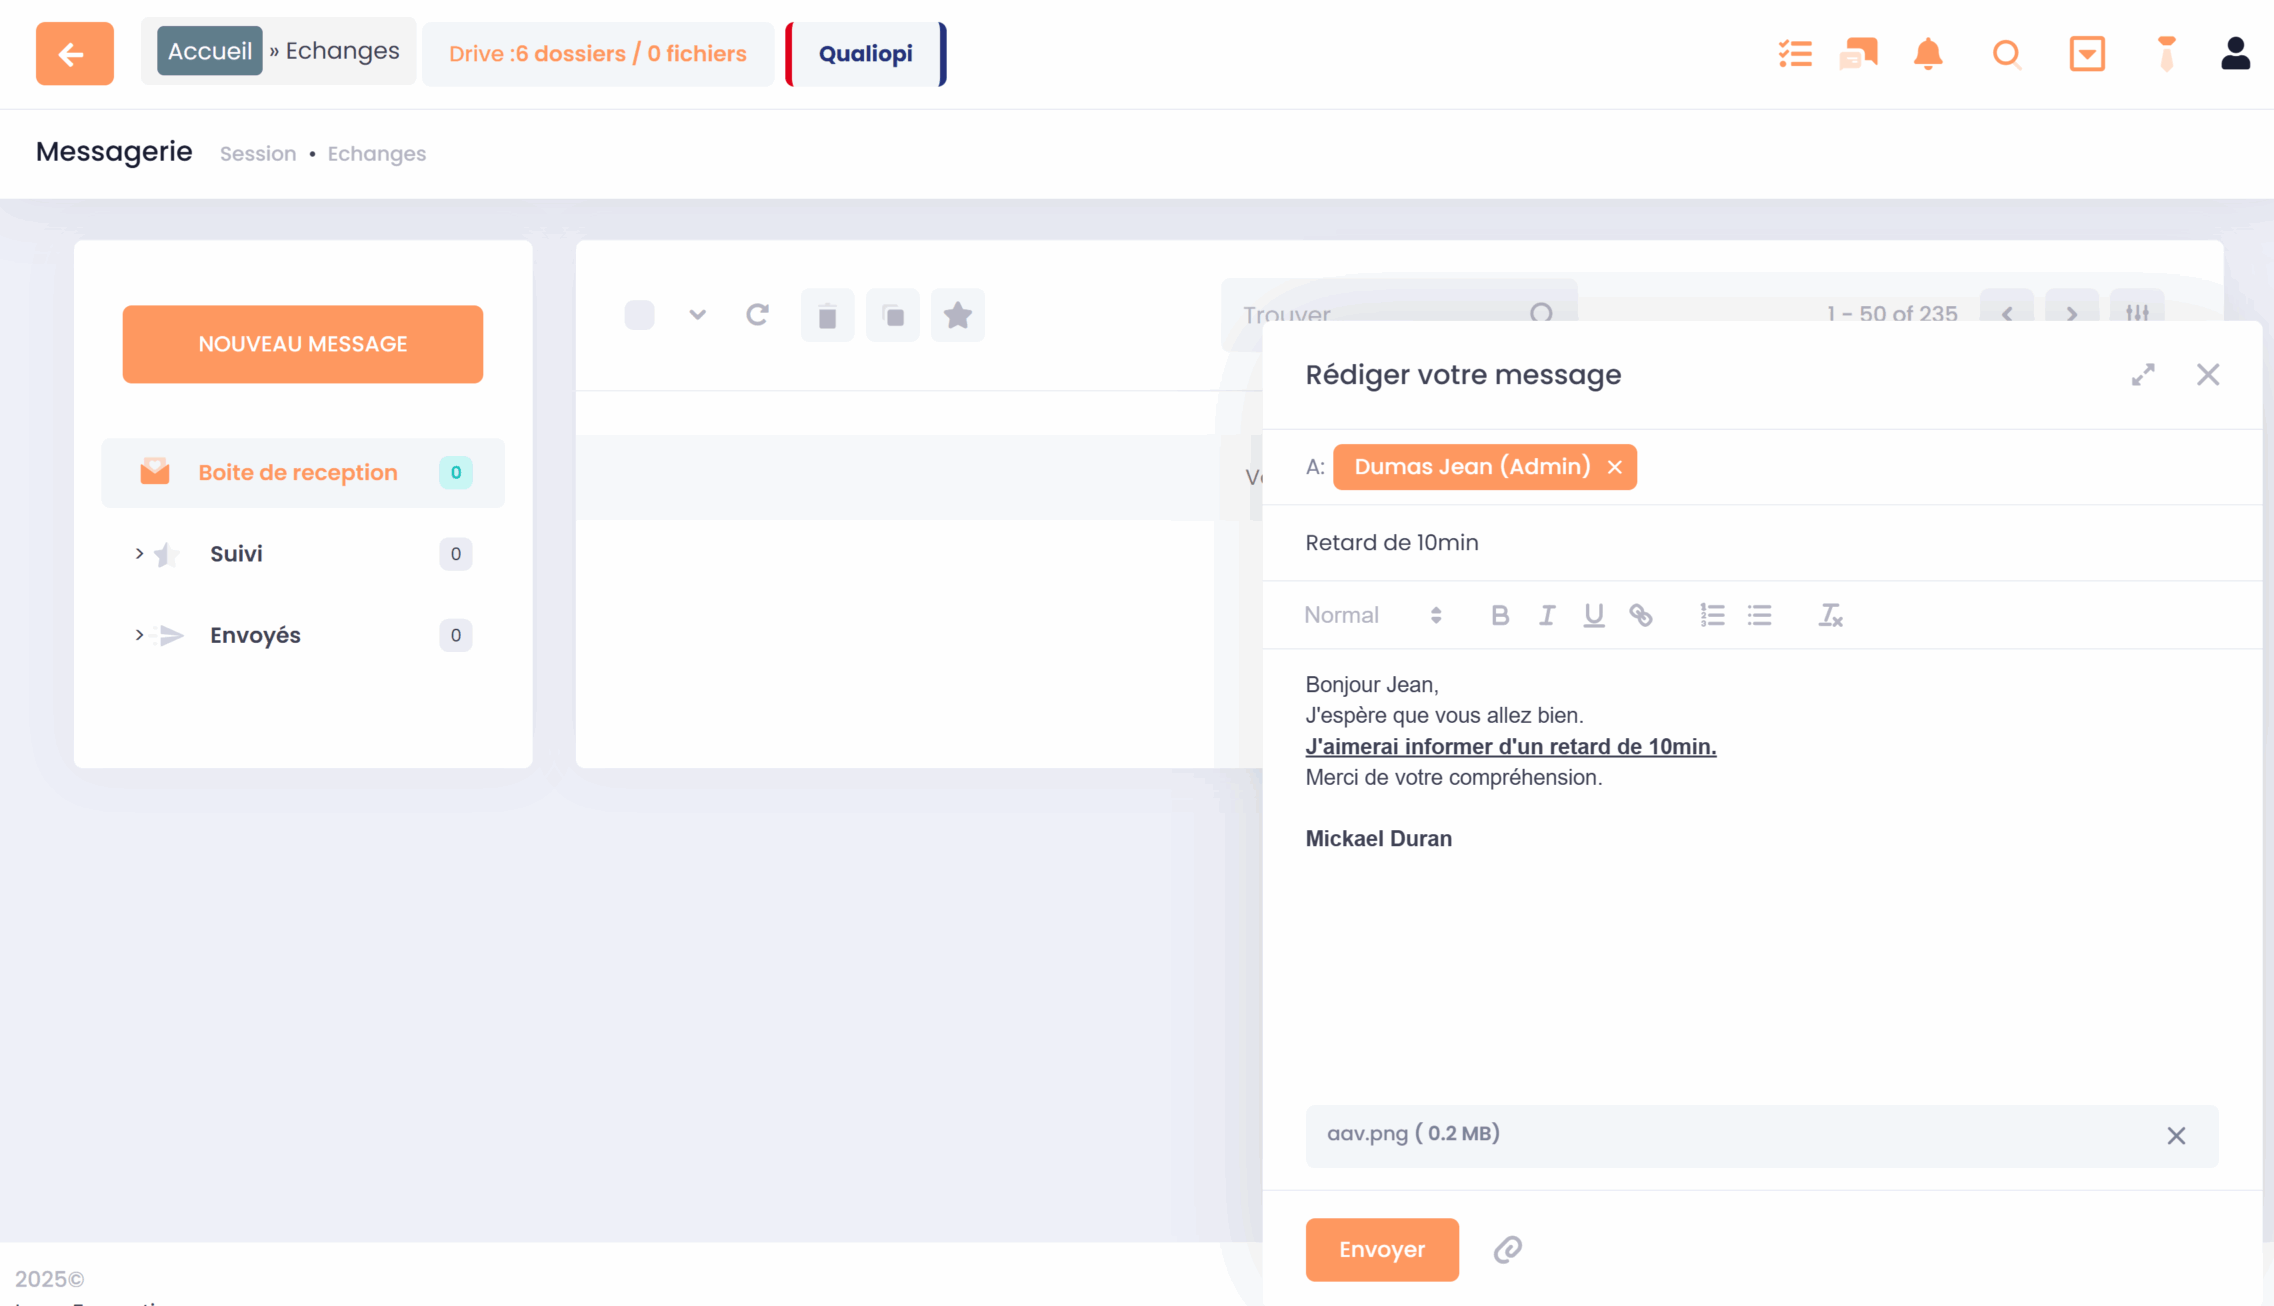Viewport: 2274px width, 1306px height.
Task: Create a numbered list in the message
Action: click(1712, 615)
